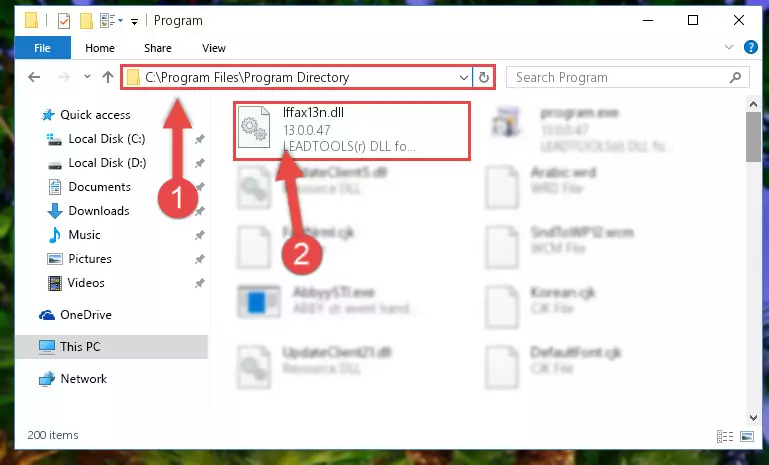Click the pin icon beside Pictures
The height and width of the screenshot is (465, 769).
click(200, 259)
